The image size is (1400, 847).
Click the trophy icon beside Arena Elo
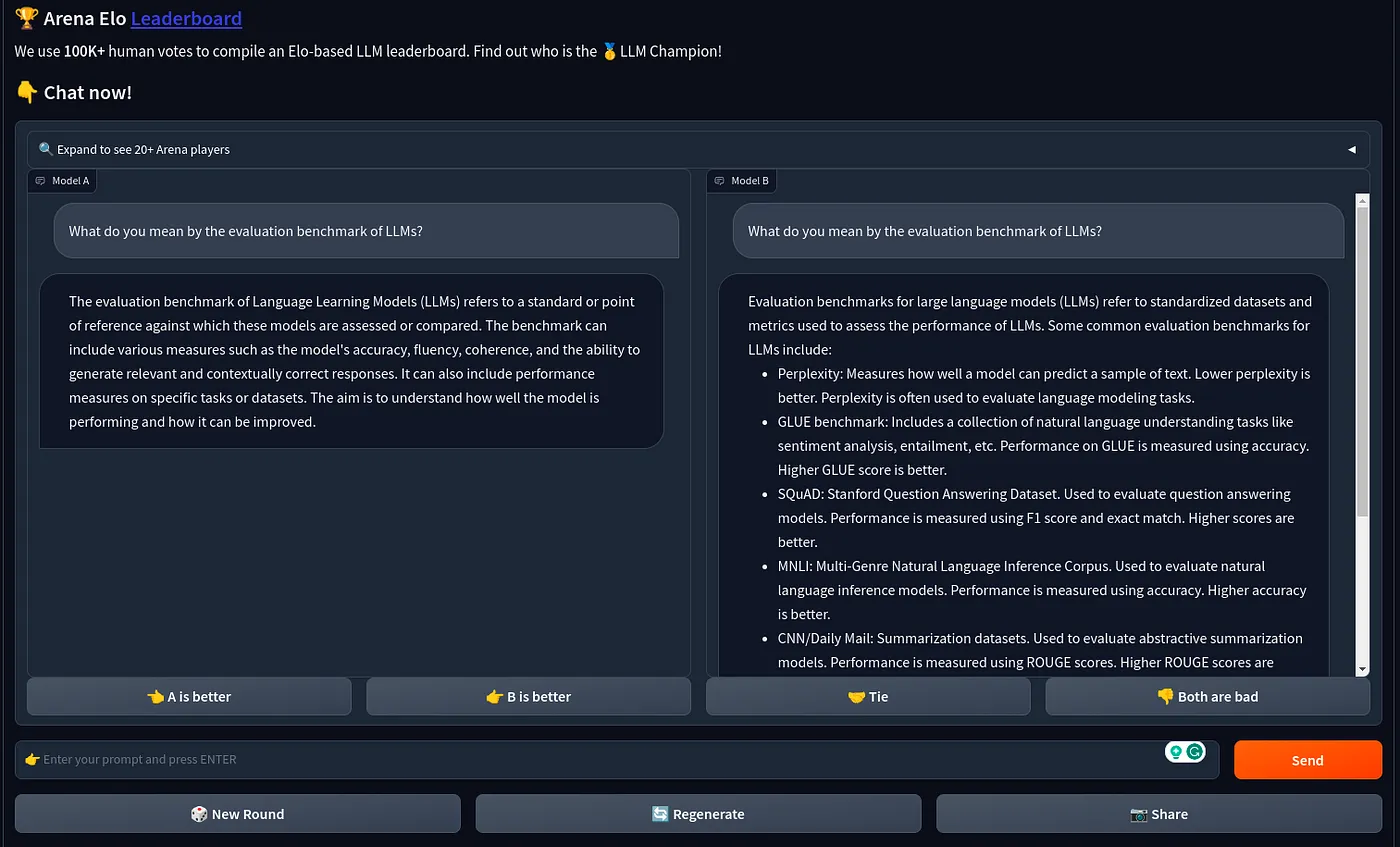pos(27,18)
